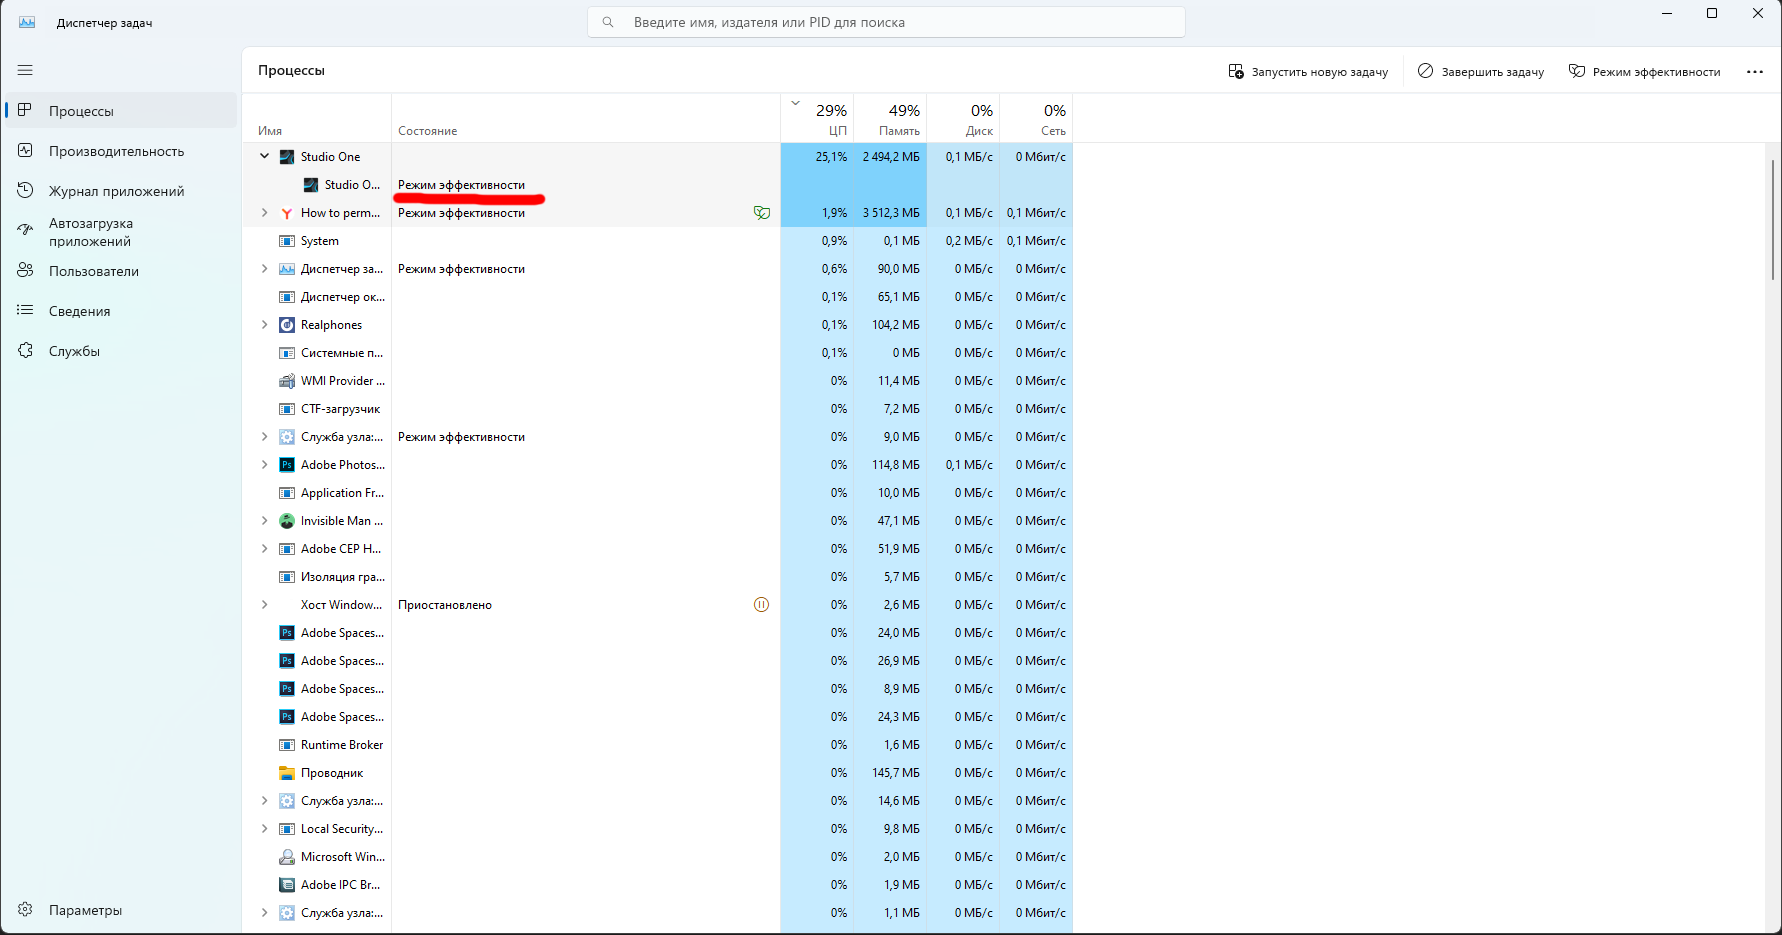Click the Studio One parent process icon
Screen dimensions: 1782x935
click(x=287, y=157)
